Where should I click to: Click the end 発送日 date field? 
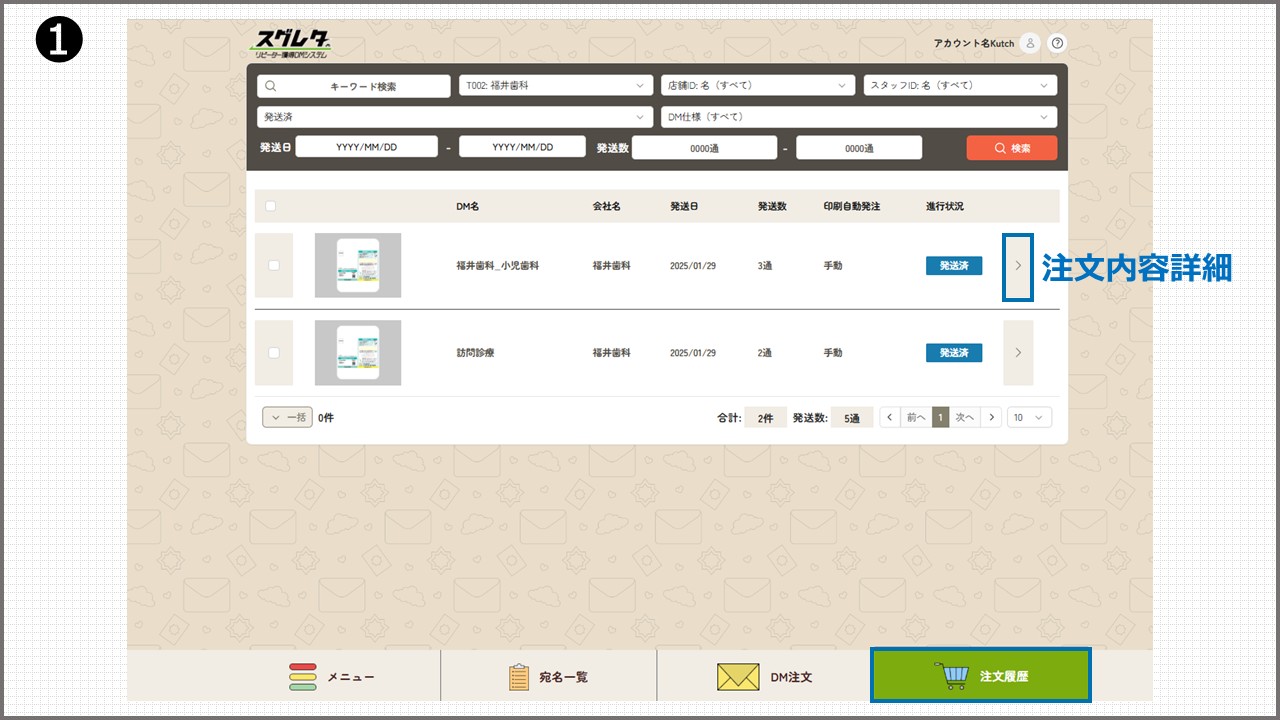[x=522, y=147]
